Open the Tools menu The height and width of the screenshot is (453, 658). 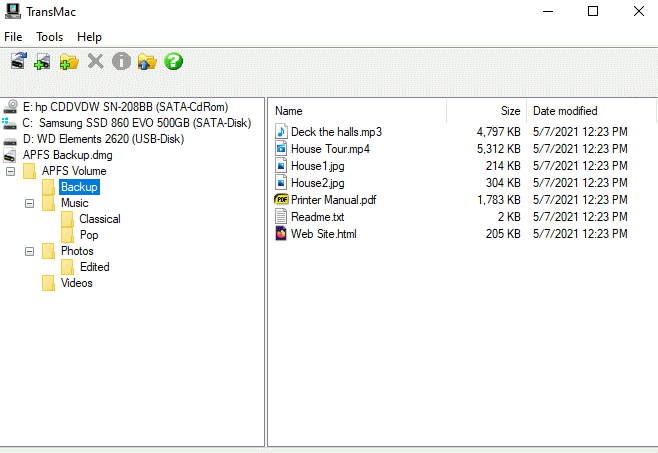click(x=49, y=37)
